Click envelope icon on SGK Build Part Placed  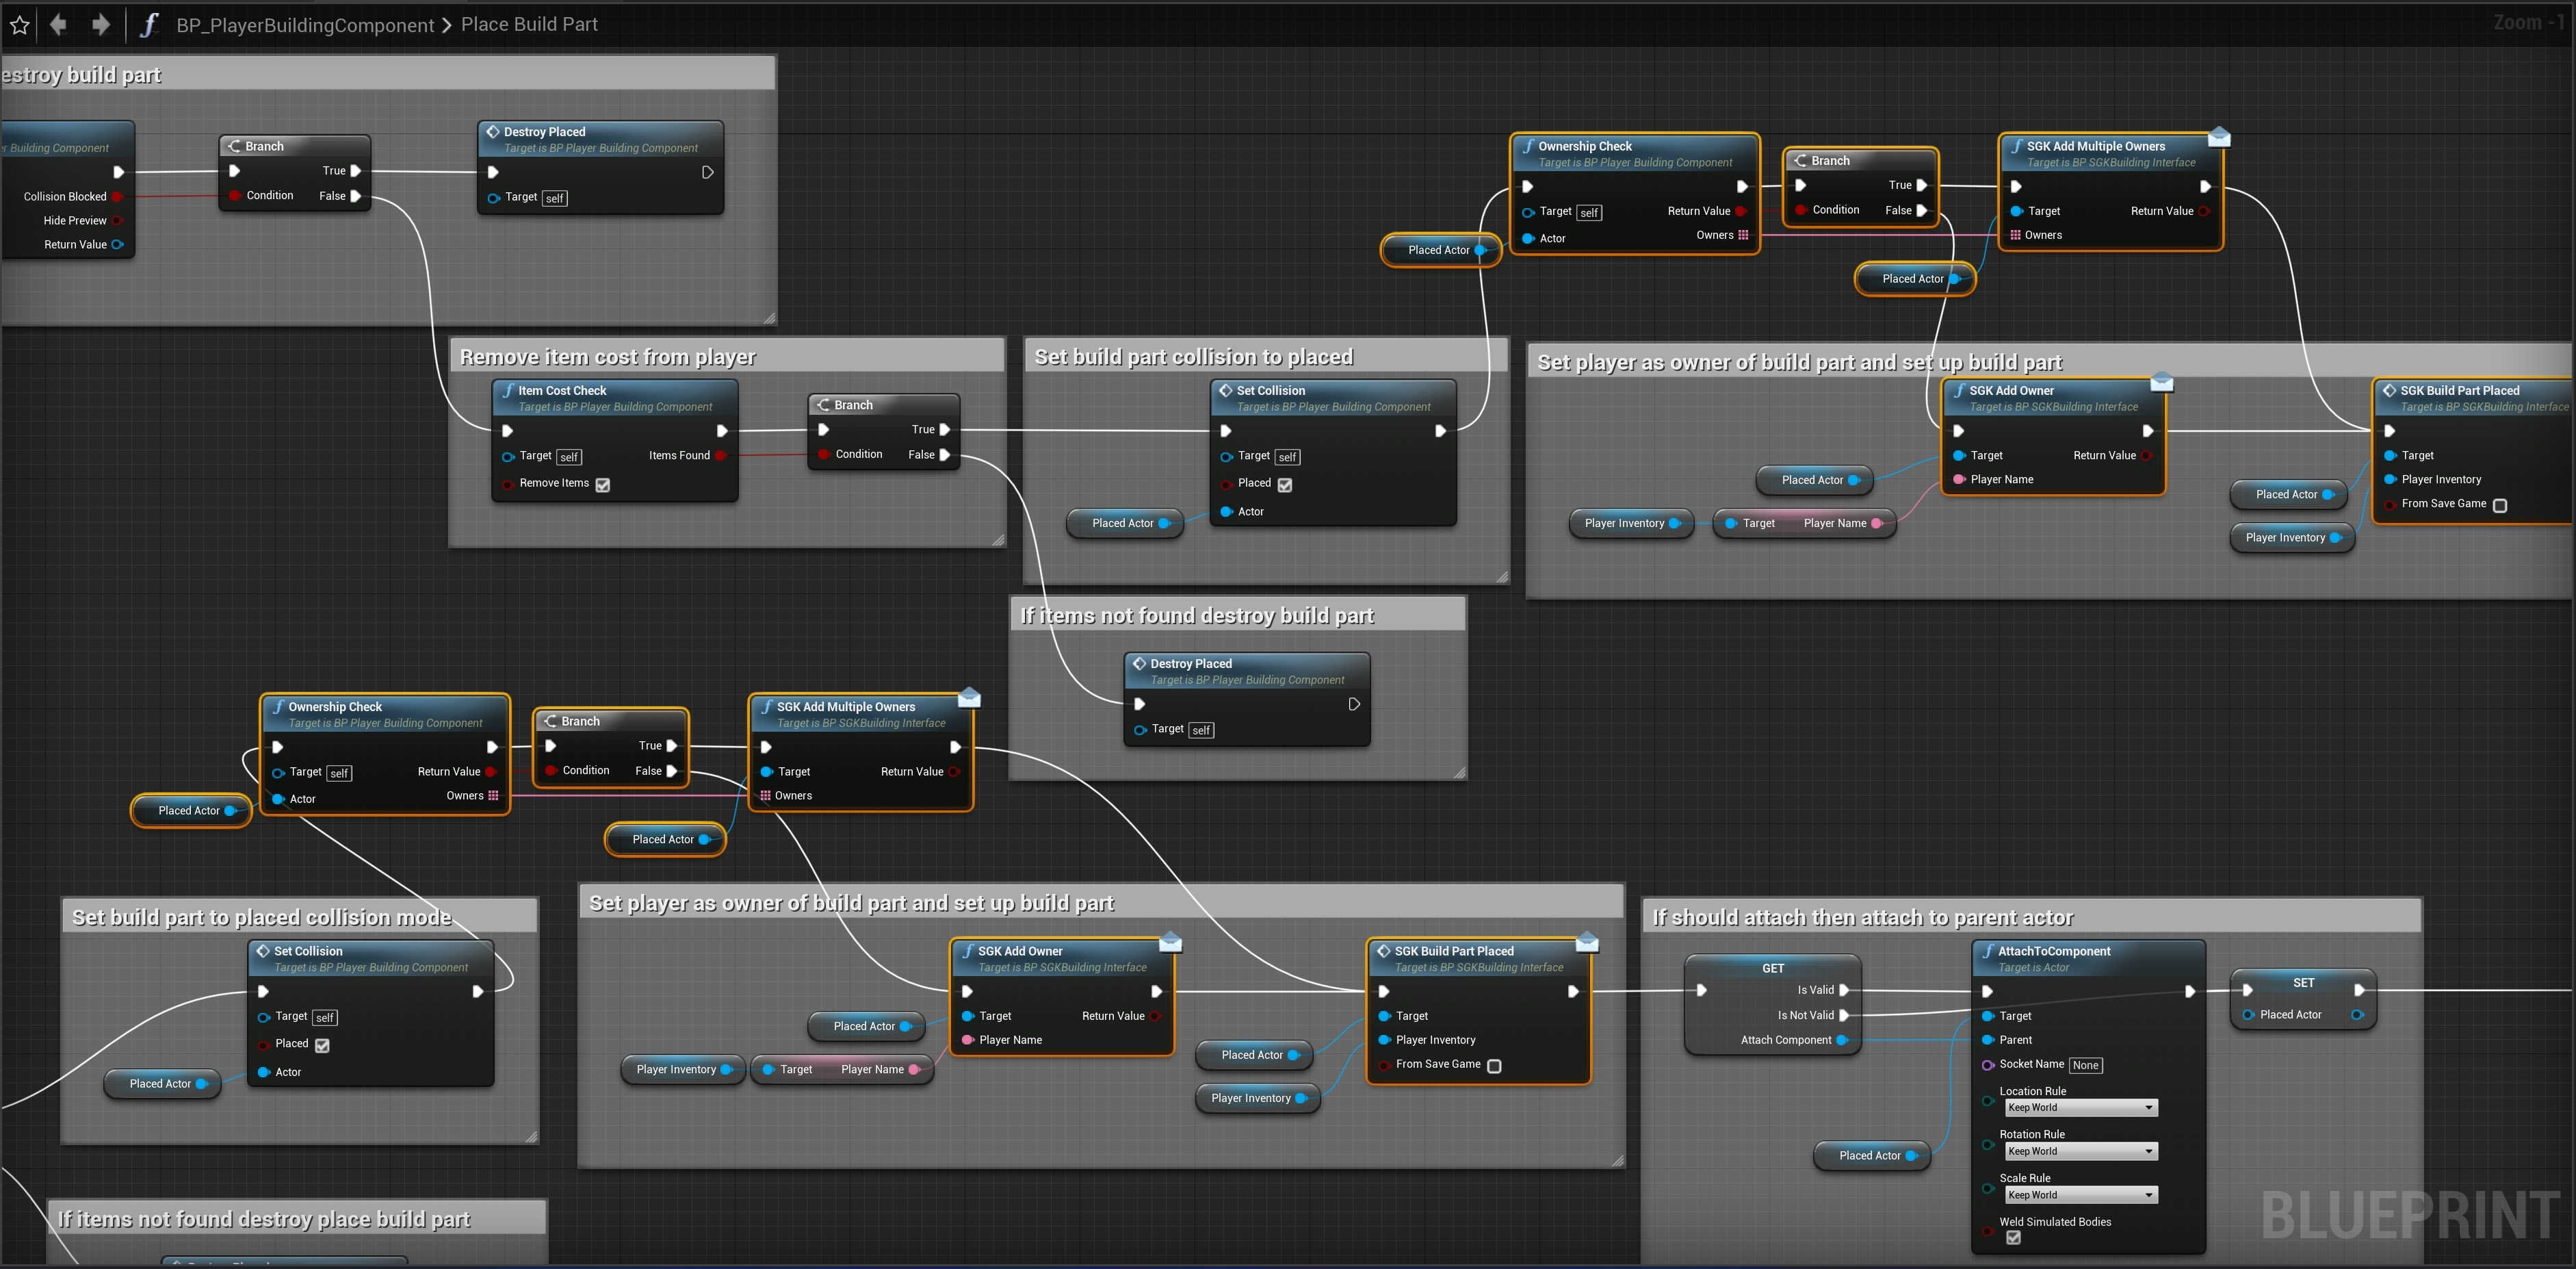pyautogui.click(x=1587, y=943)
